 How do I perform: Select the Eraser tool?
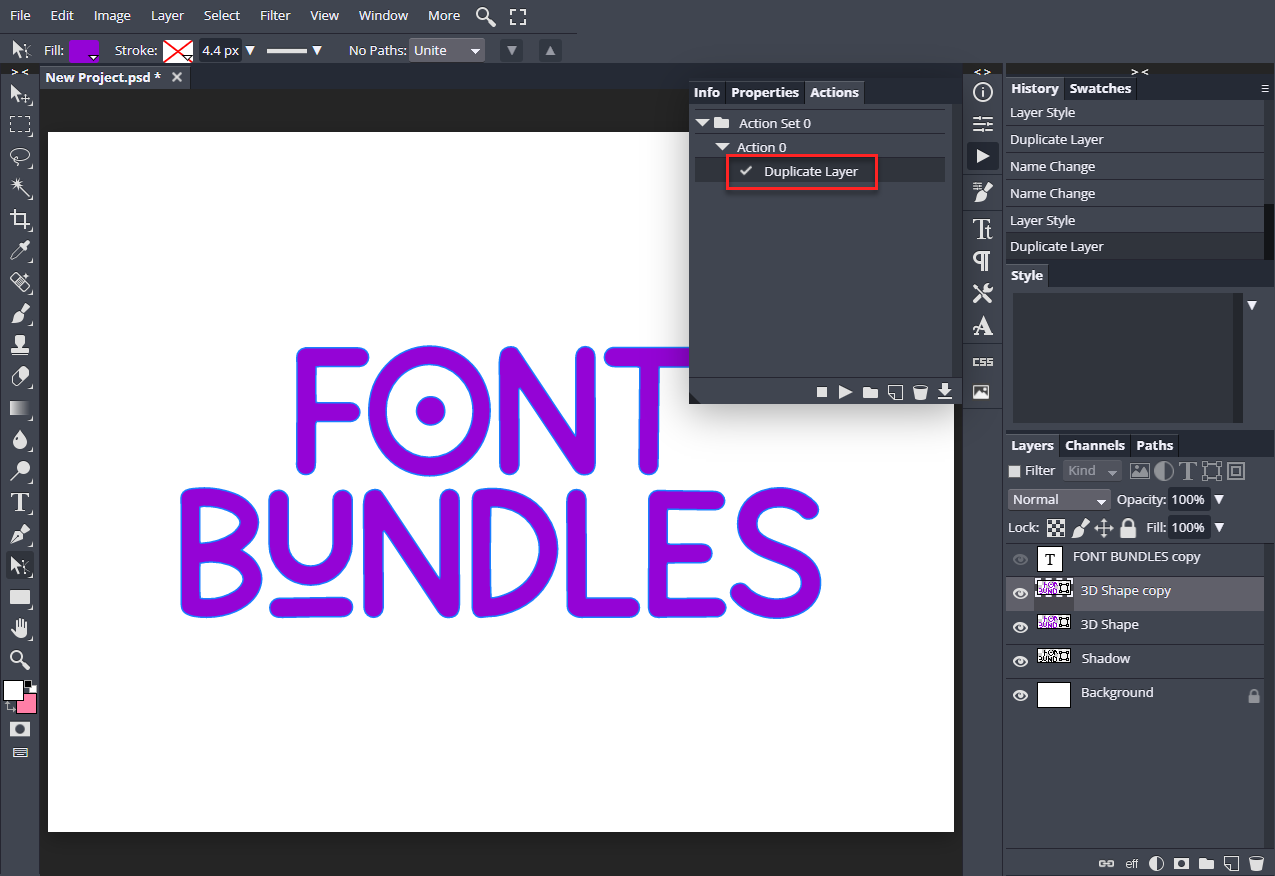[20, 377]
